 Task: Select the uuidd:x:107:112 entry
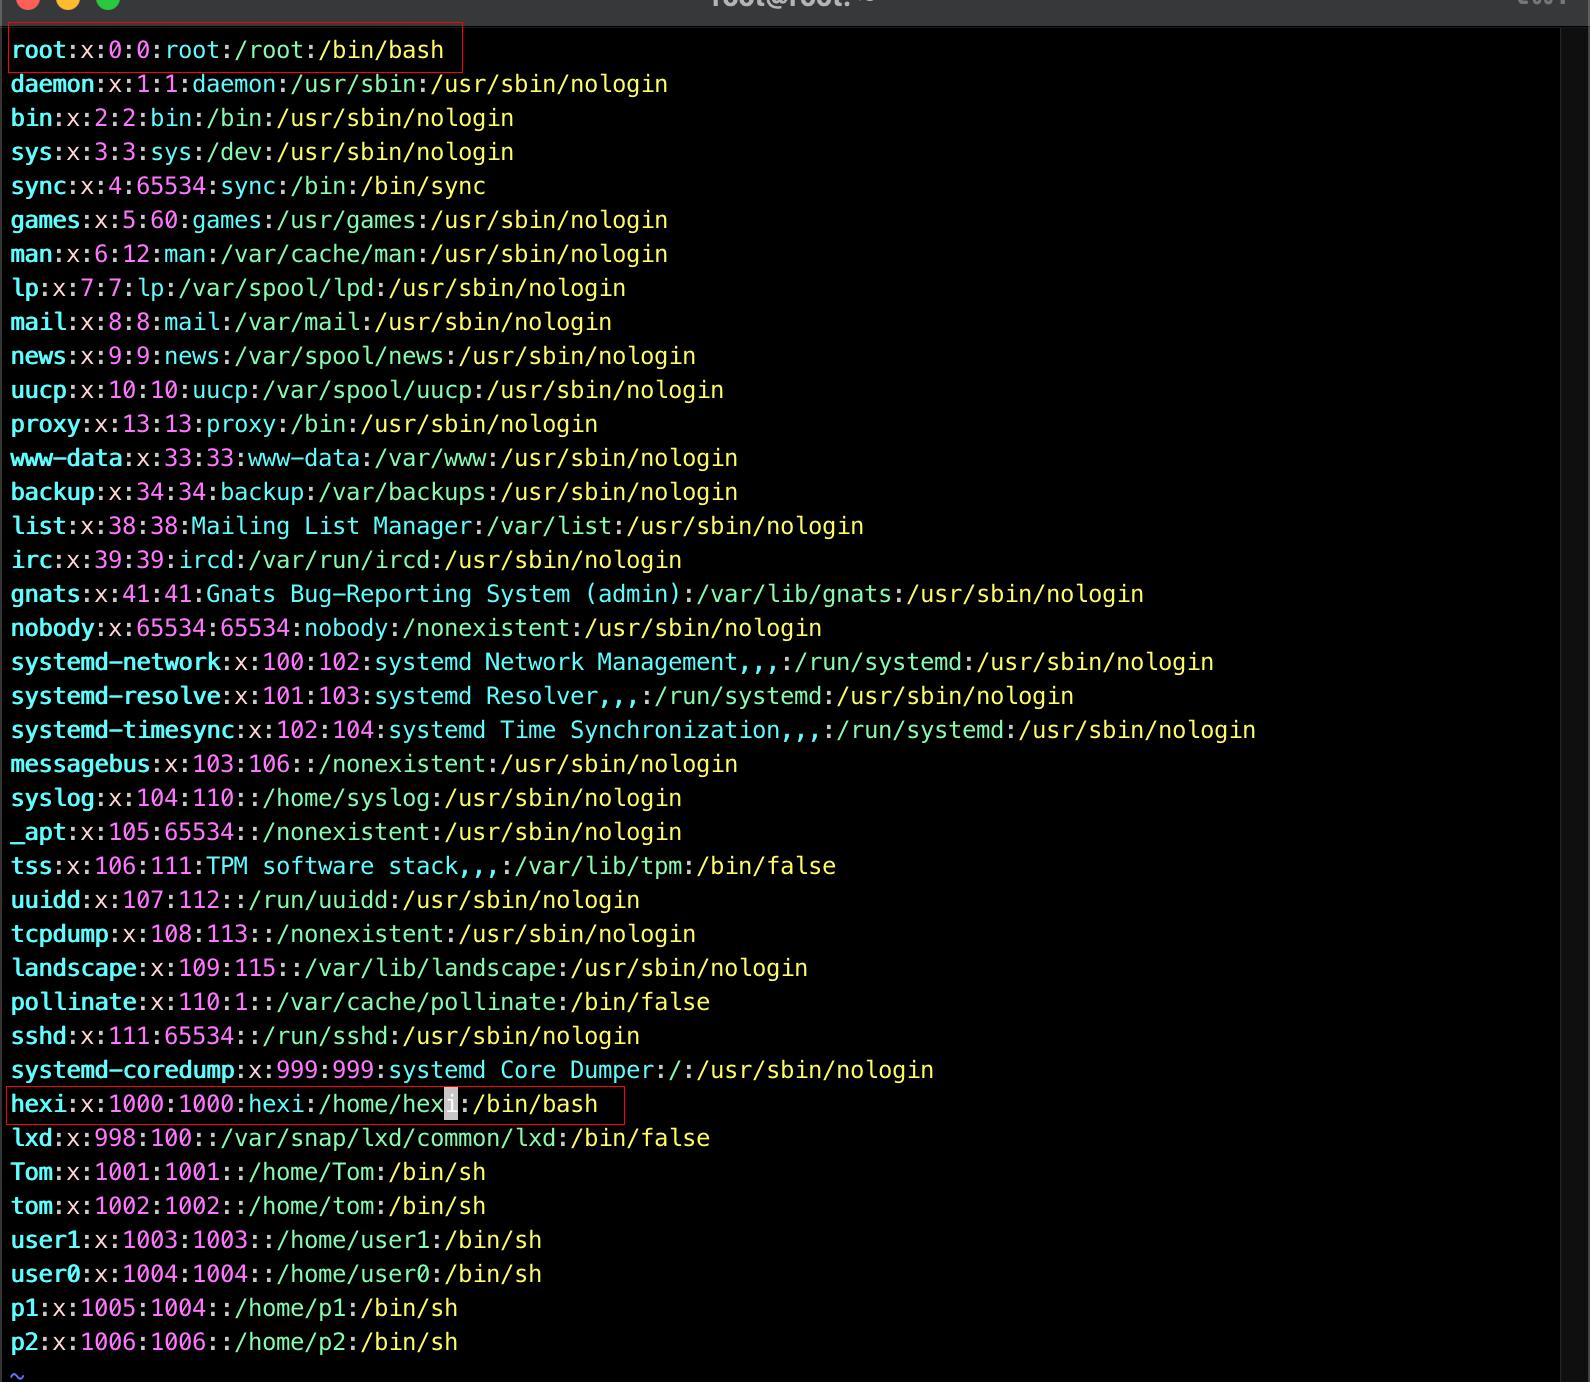(x=325, y=900)
